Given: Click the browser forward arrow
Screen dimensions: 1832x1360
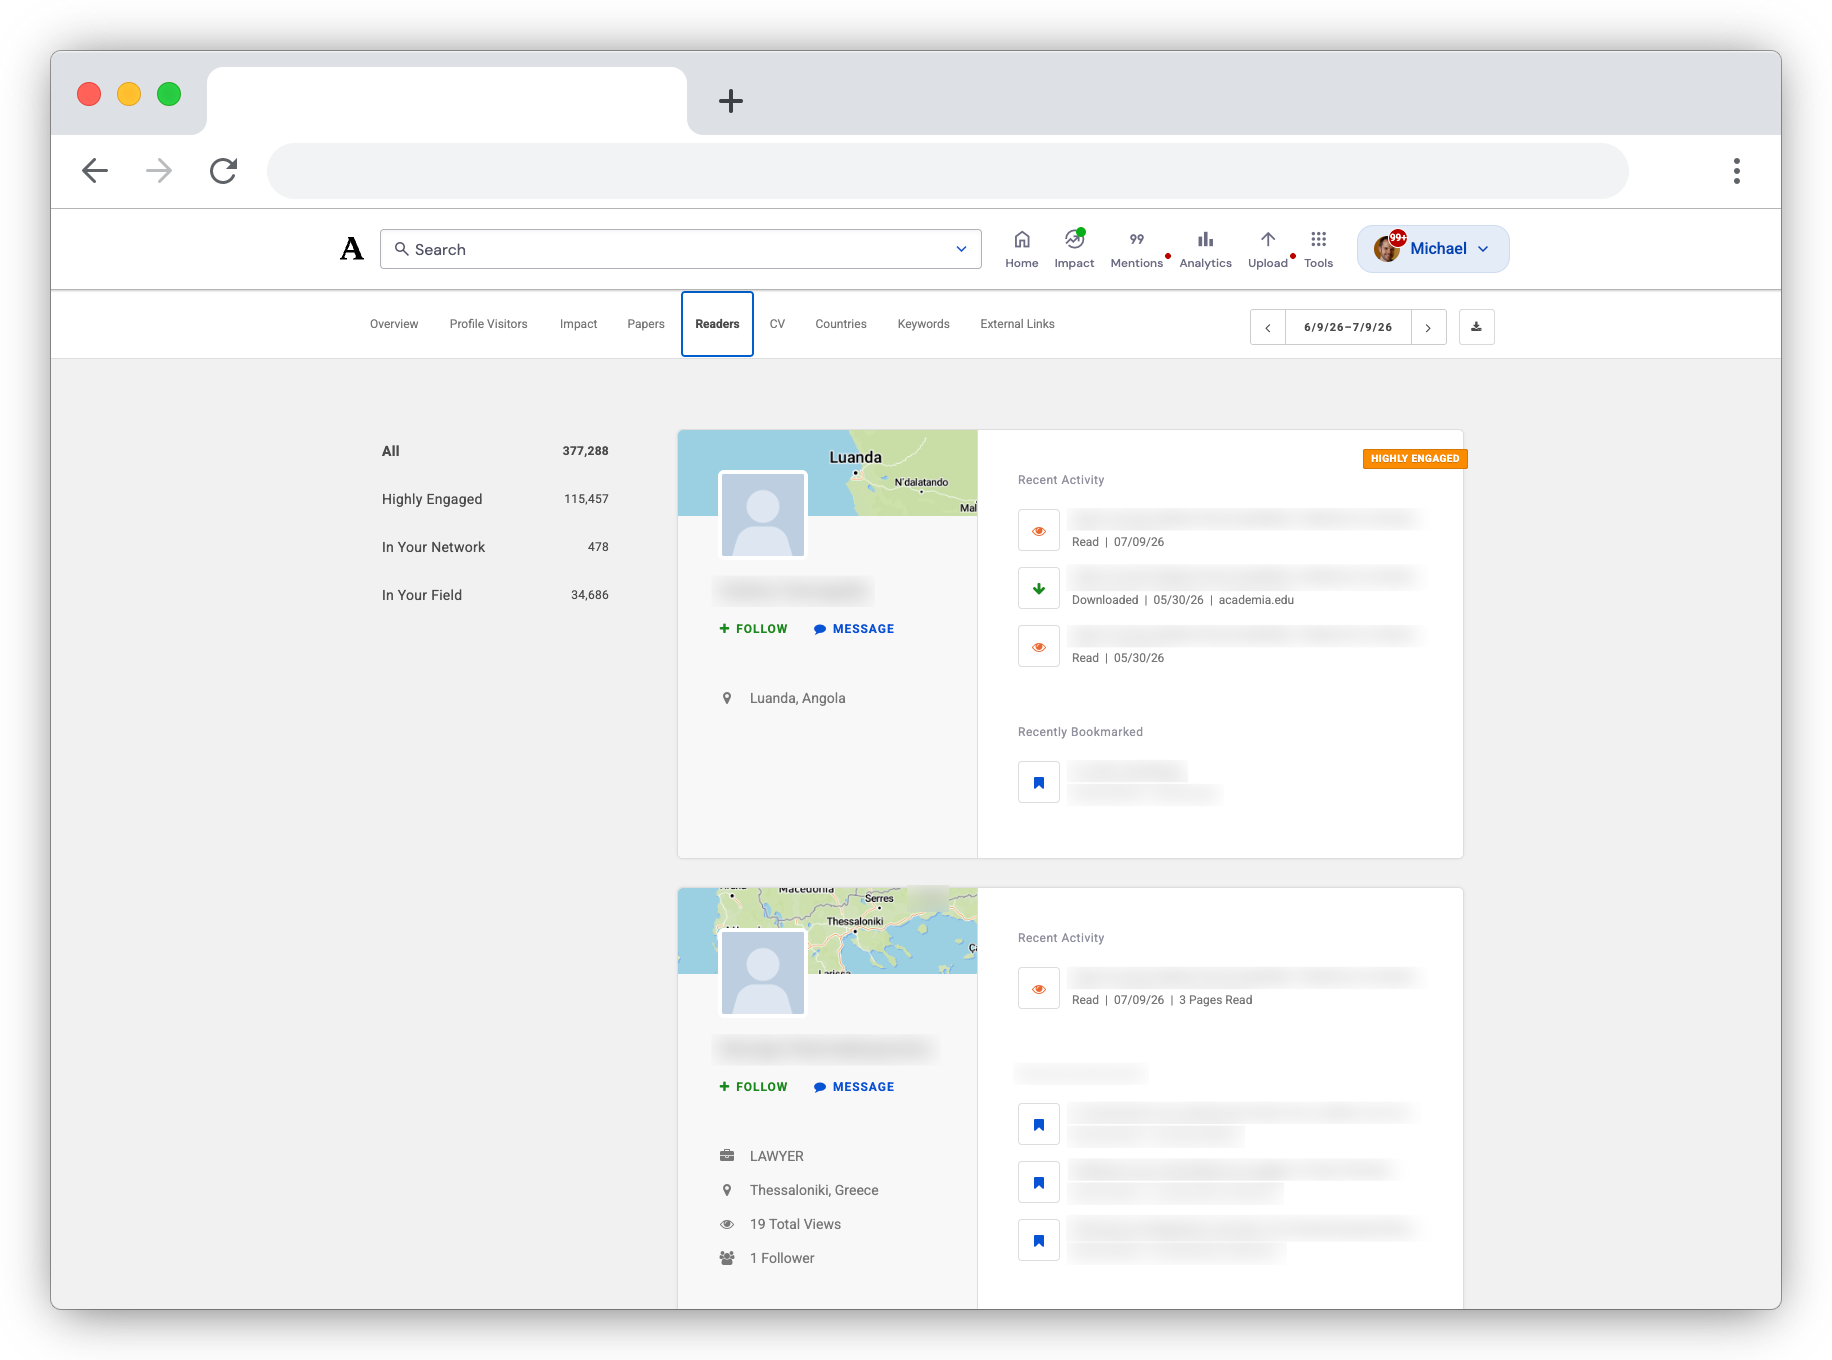Looking at the screenshot, I should tap(159, 171).
